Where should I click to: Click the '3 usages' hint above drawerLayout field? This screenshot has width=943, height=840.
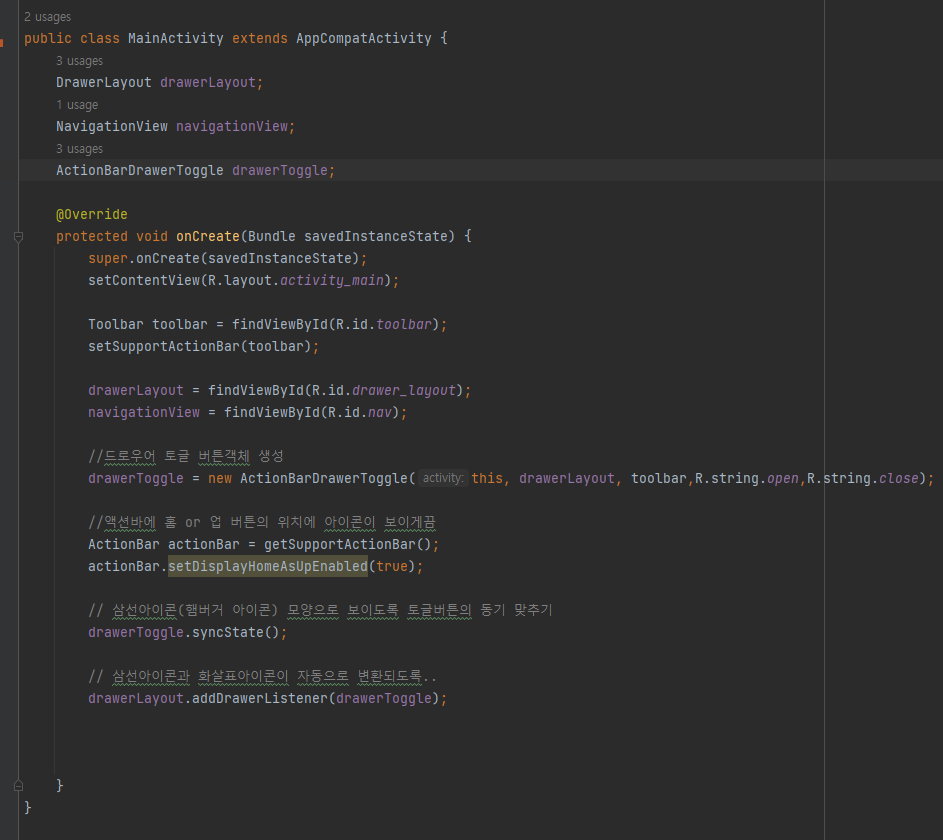[79, 61]
